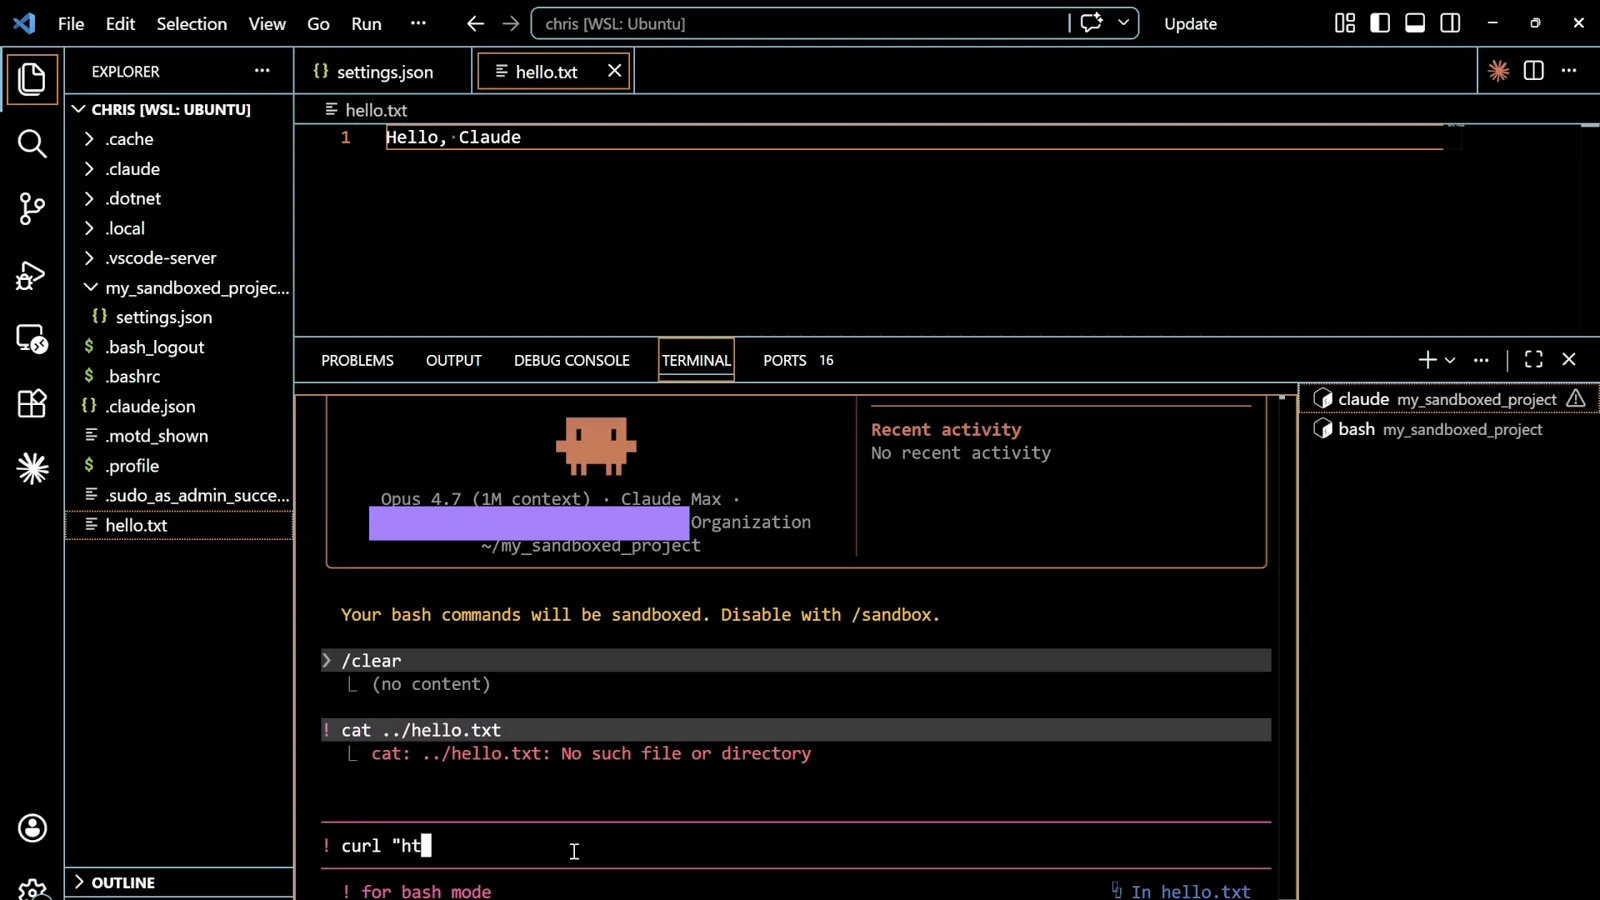Maximize the terminal panel size
Viewport: 1600px width, 900px height.
click(x=1533, y=360)
